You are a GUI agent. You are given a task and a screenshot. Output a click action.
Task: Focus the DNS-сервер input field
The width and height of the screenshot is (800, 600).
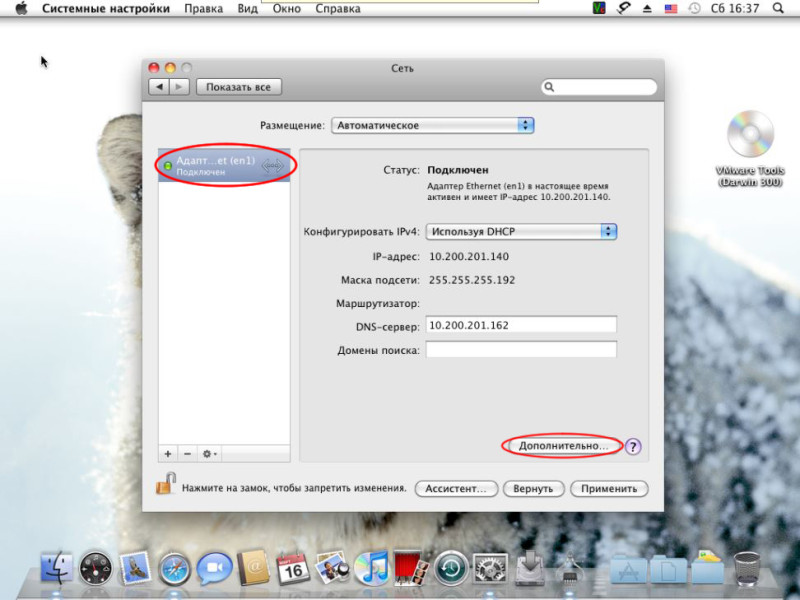click(x=521, y=325)
